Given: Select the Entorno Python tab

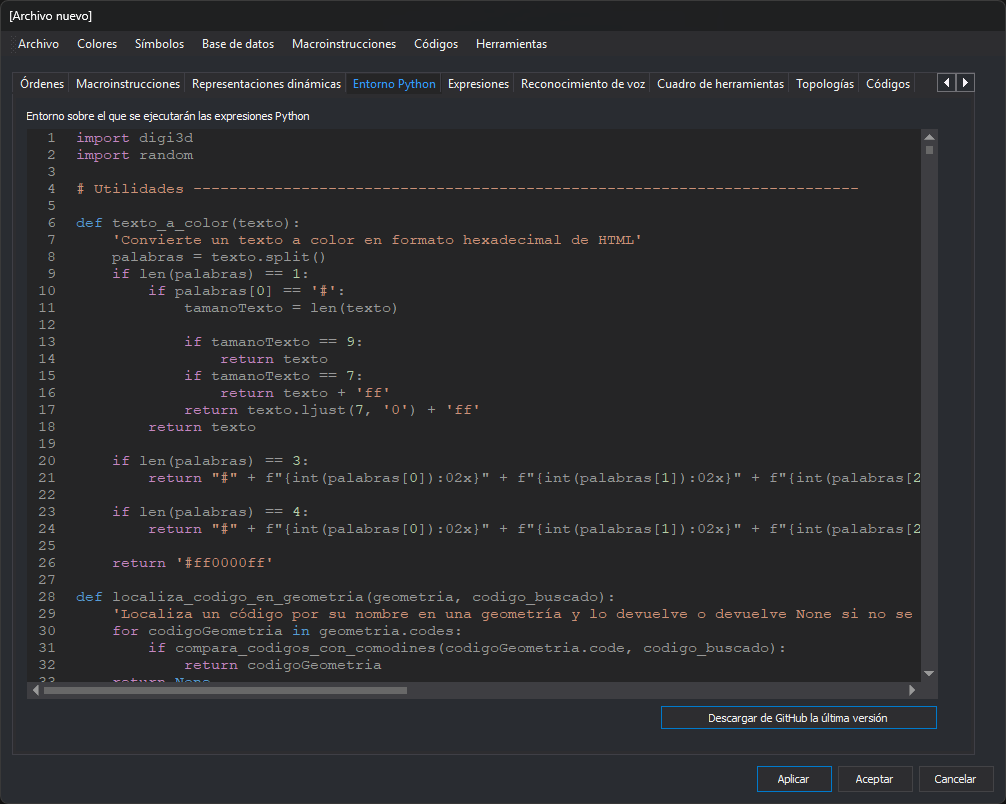Looking at the screenshot, I should click(x=394, y=83).
